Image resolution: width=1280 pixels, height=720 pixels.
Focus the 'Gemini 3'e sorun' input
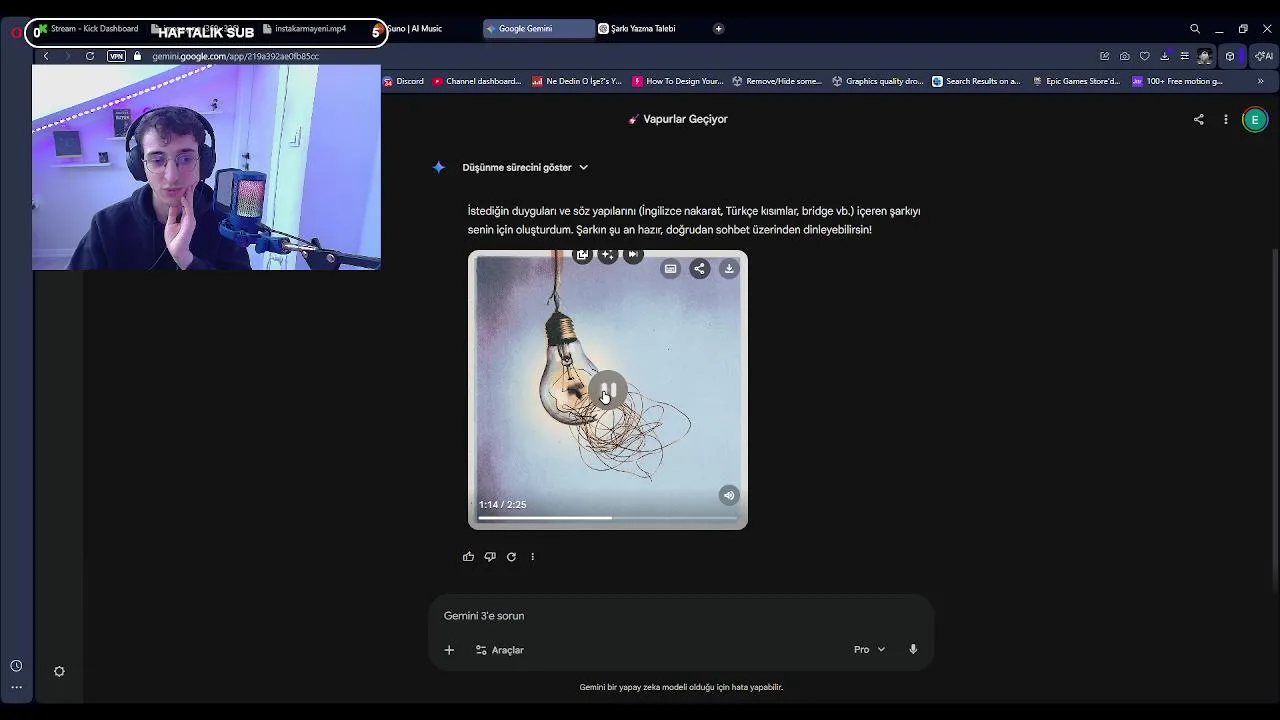[680, 616]
